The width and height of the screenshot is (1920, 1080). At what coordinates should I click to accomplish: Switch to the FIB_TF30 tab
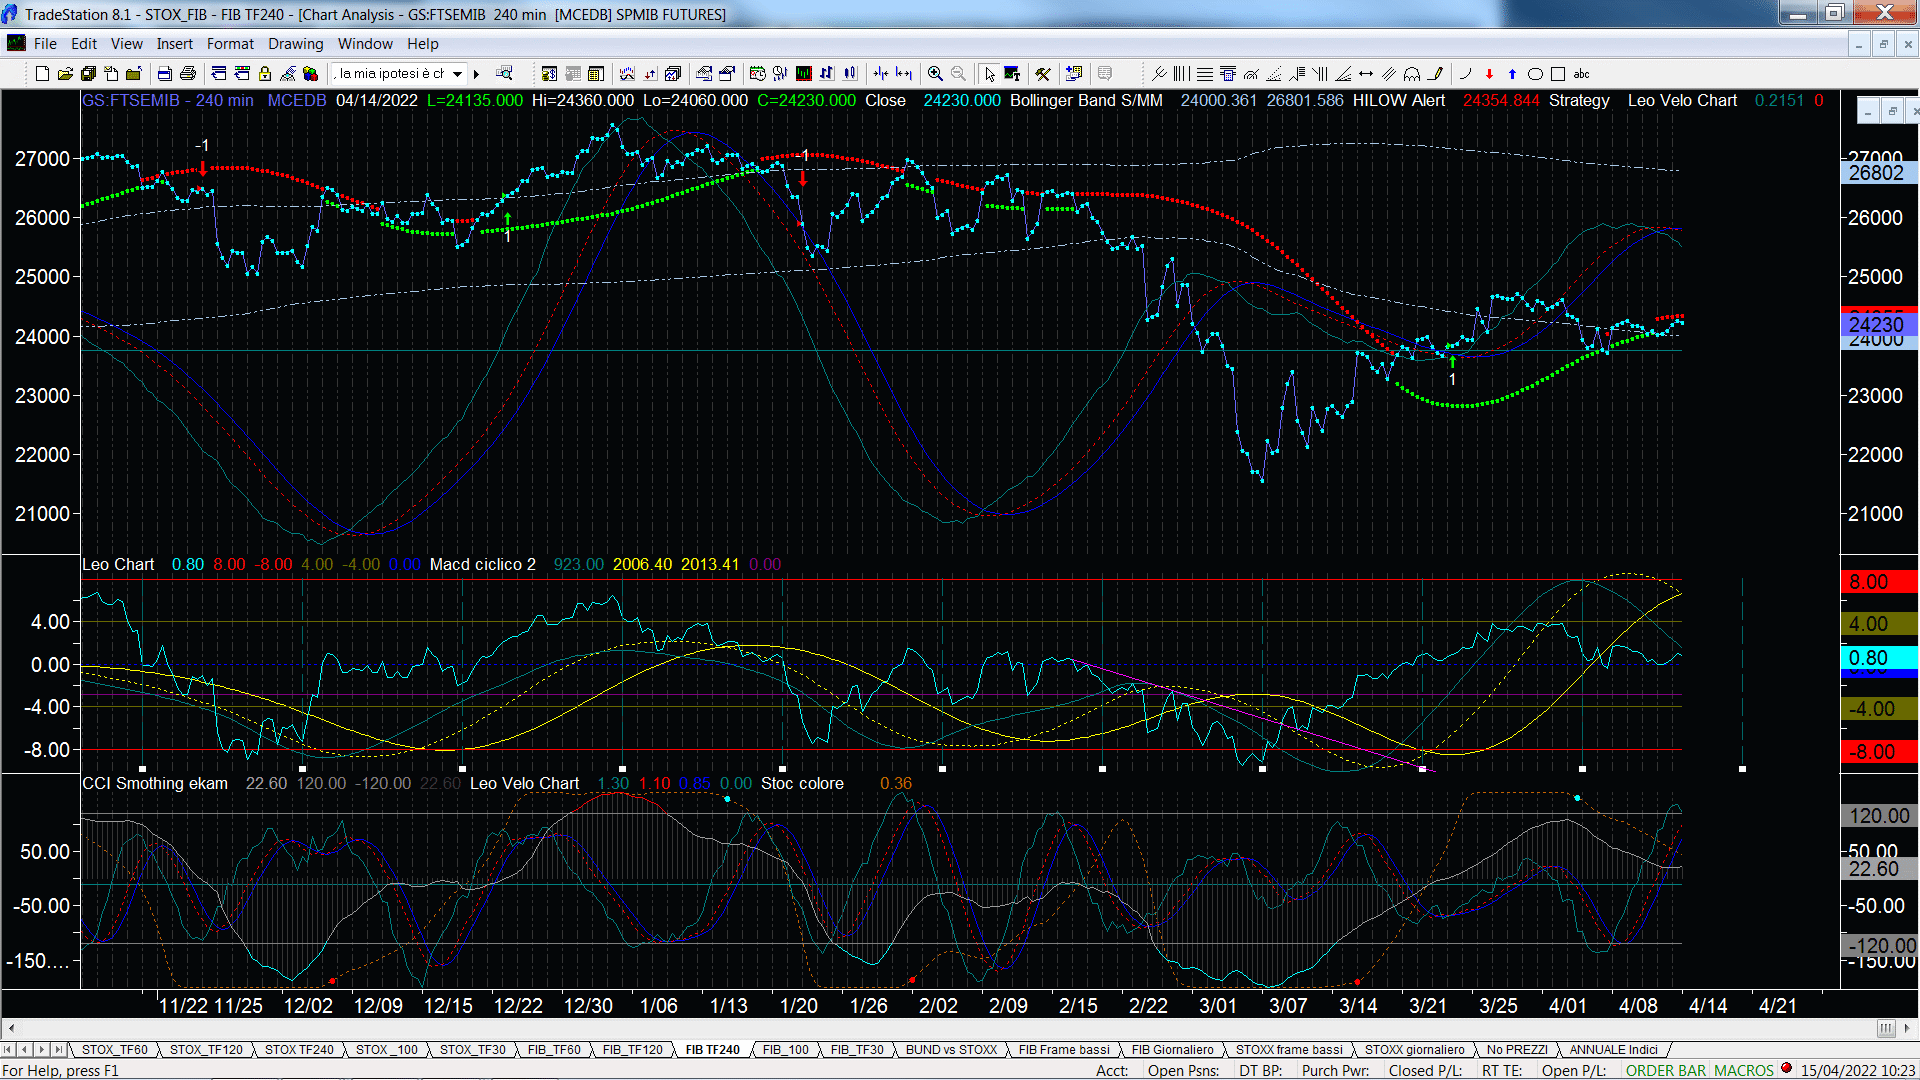click(857, 1049)
